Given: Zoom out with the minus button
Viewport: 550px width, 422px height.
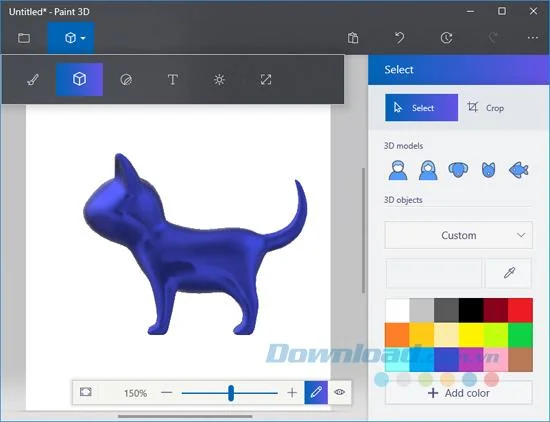Looking at the screenshot, I should pyautogui.click(x=167, y=392).
